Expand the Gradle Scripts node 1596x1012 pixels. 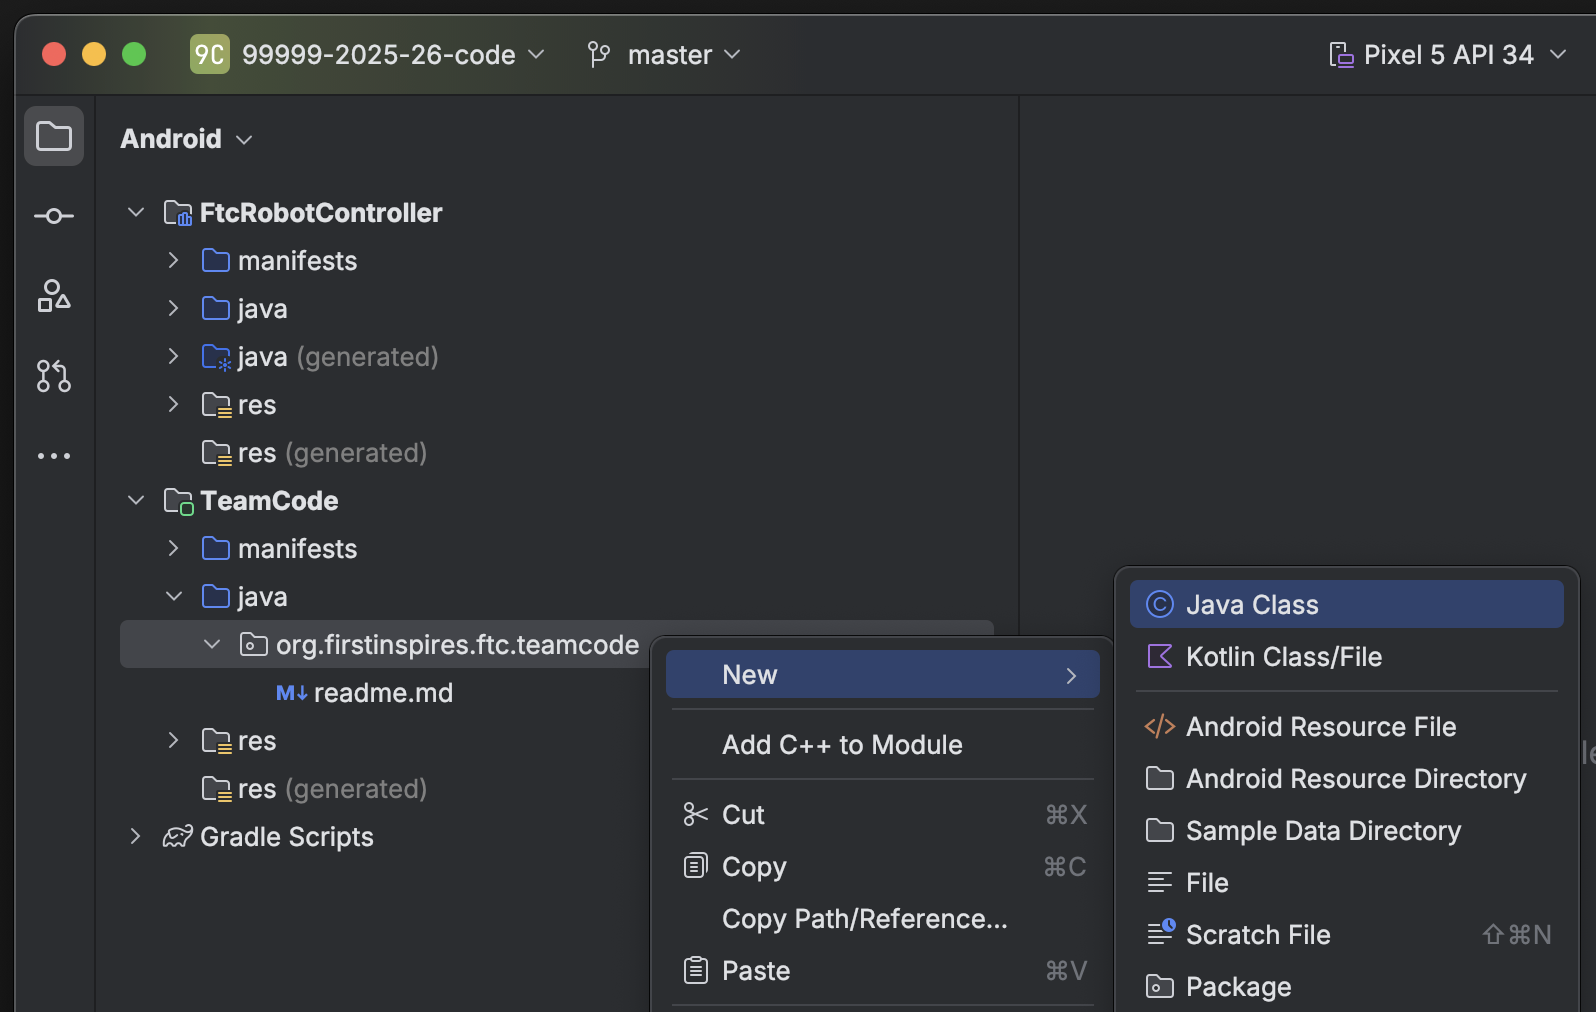coord(136,836)
